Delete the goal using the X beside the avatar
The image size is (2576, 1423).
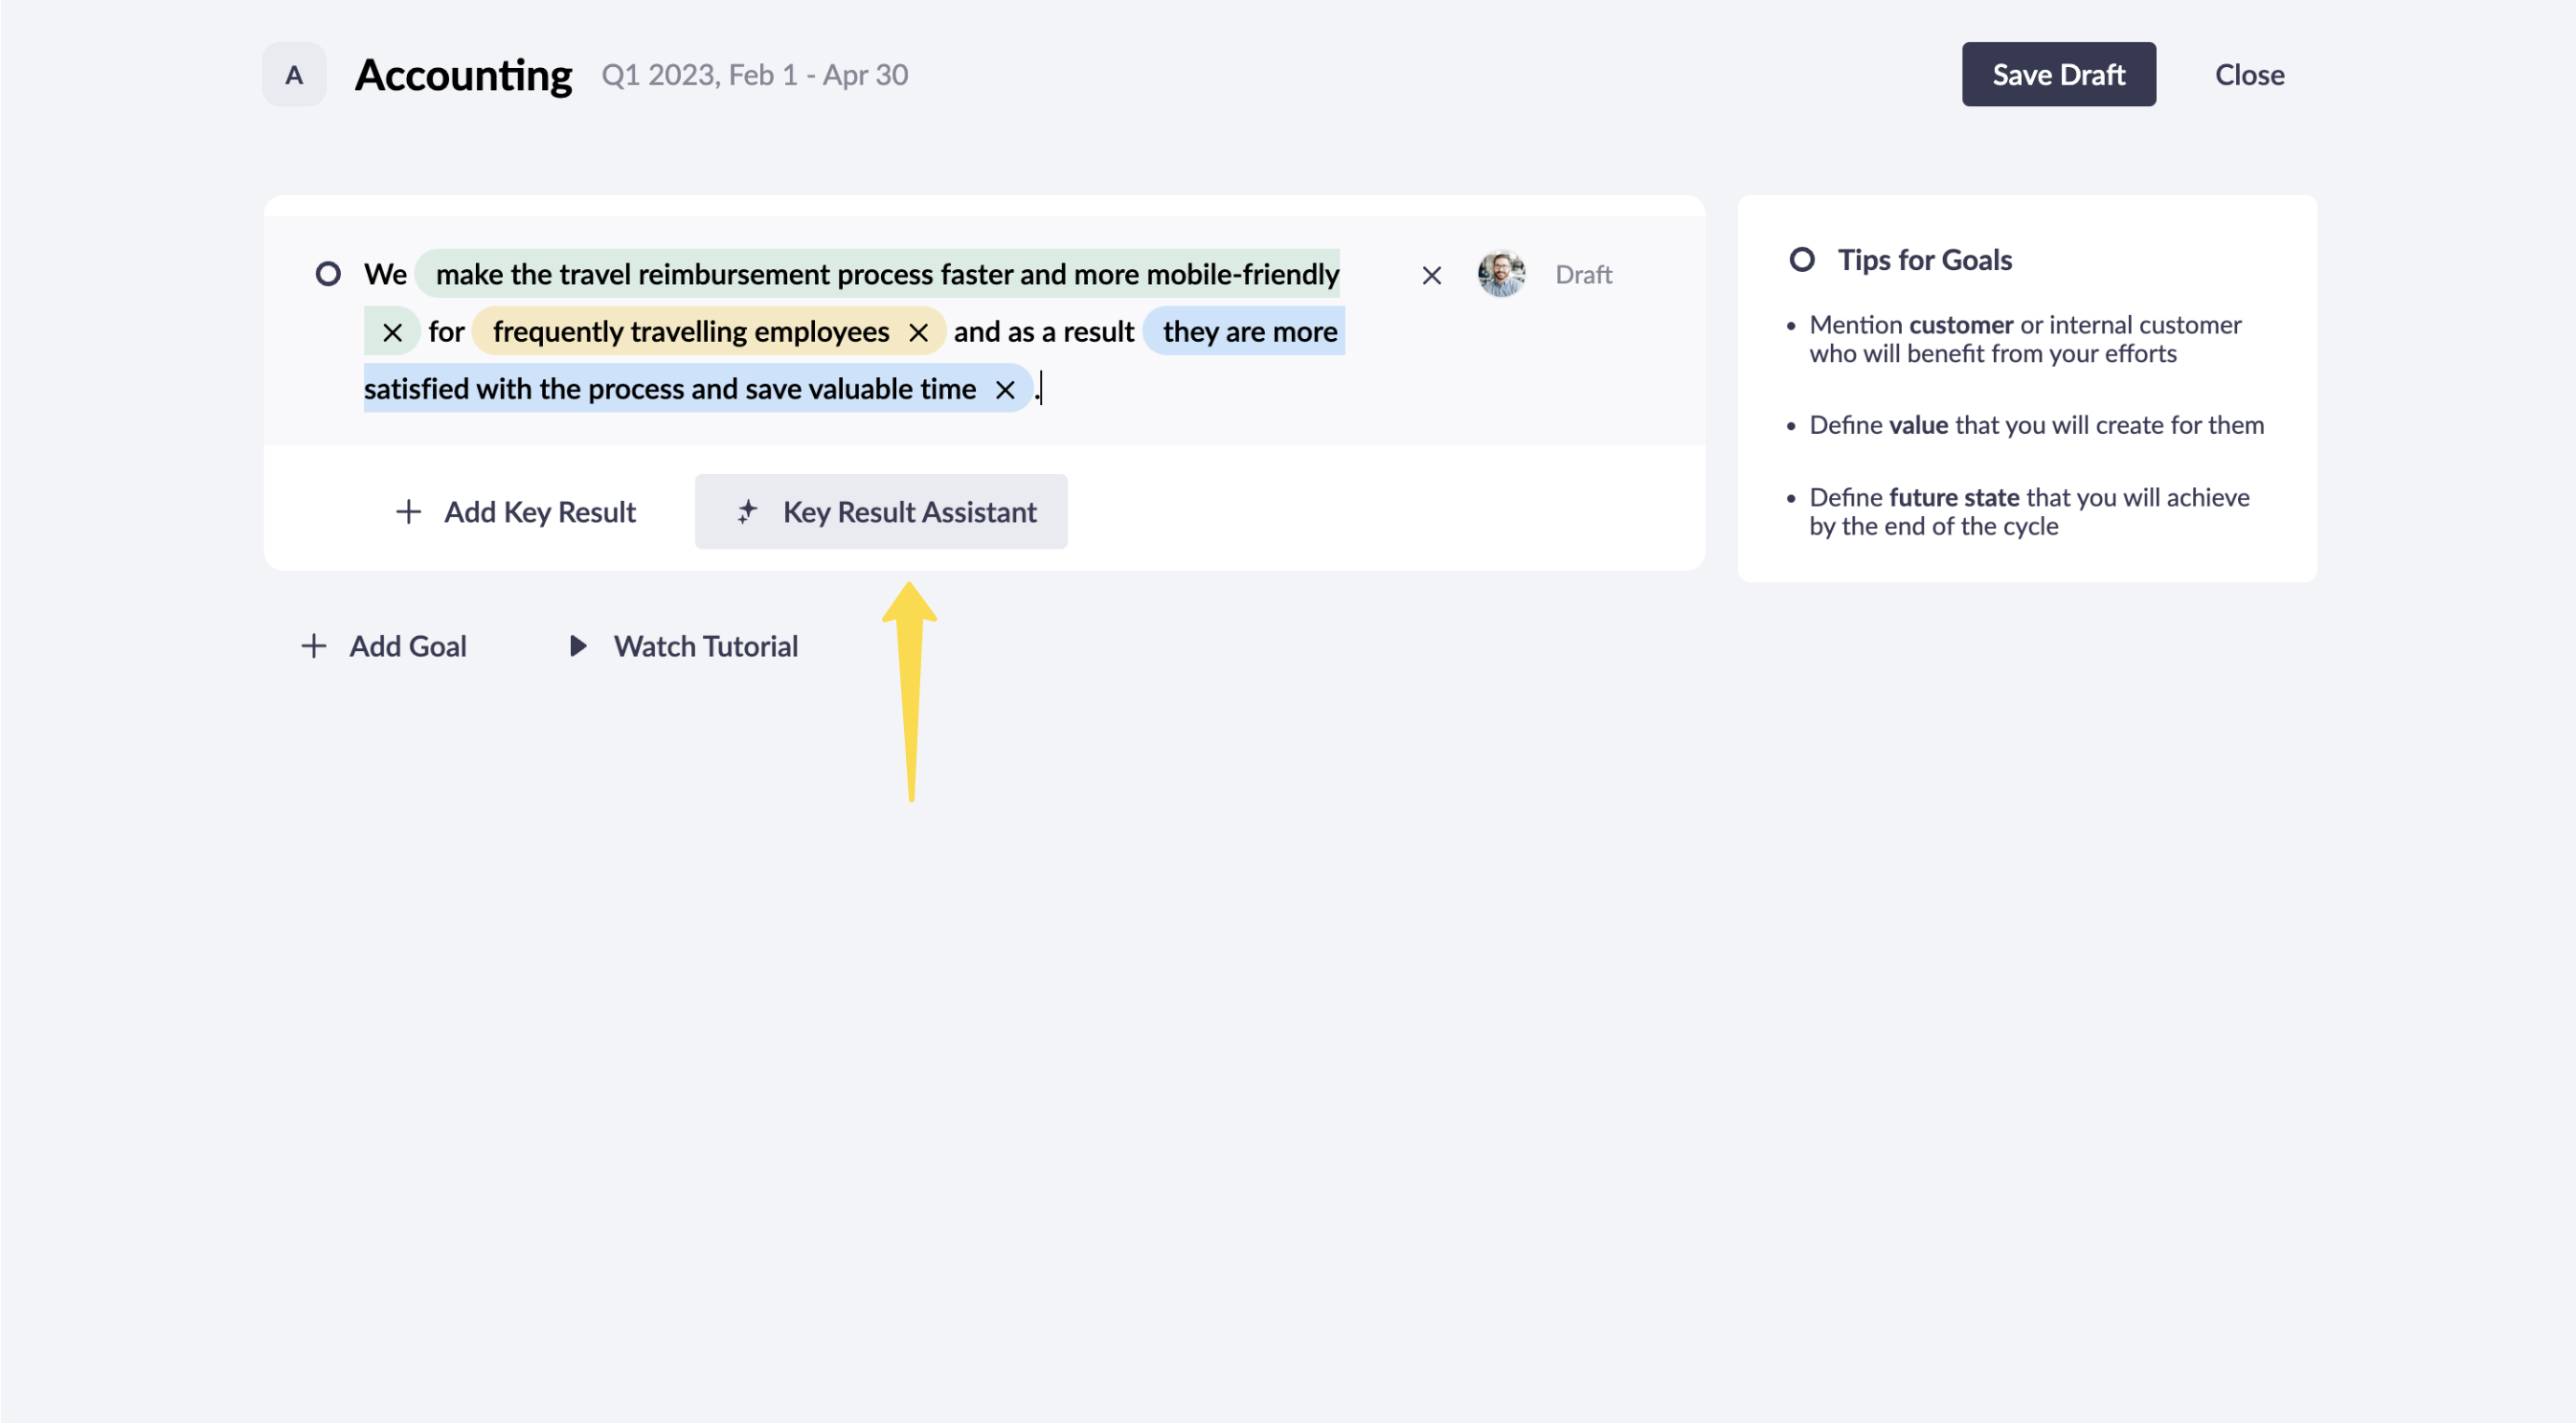(1431, 275)
